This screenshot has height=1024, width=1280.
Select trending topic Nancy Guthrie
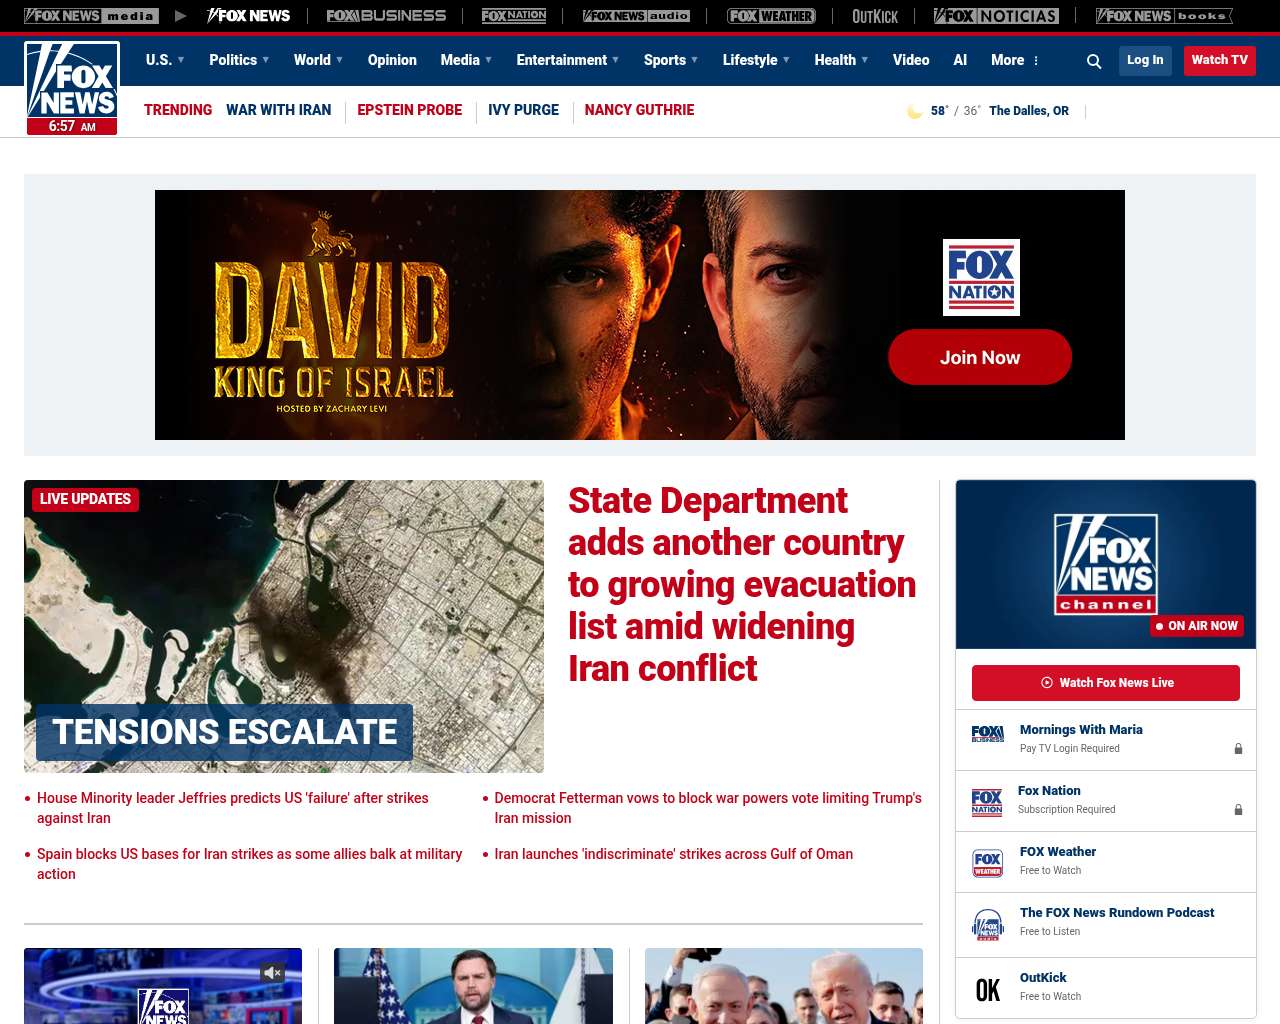(x=639, y=110)
